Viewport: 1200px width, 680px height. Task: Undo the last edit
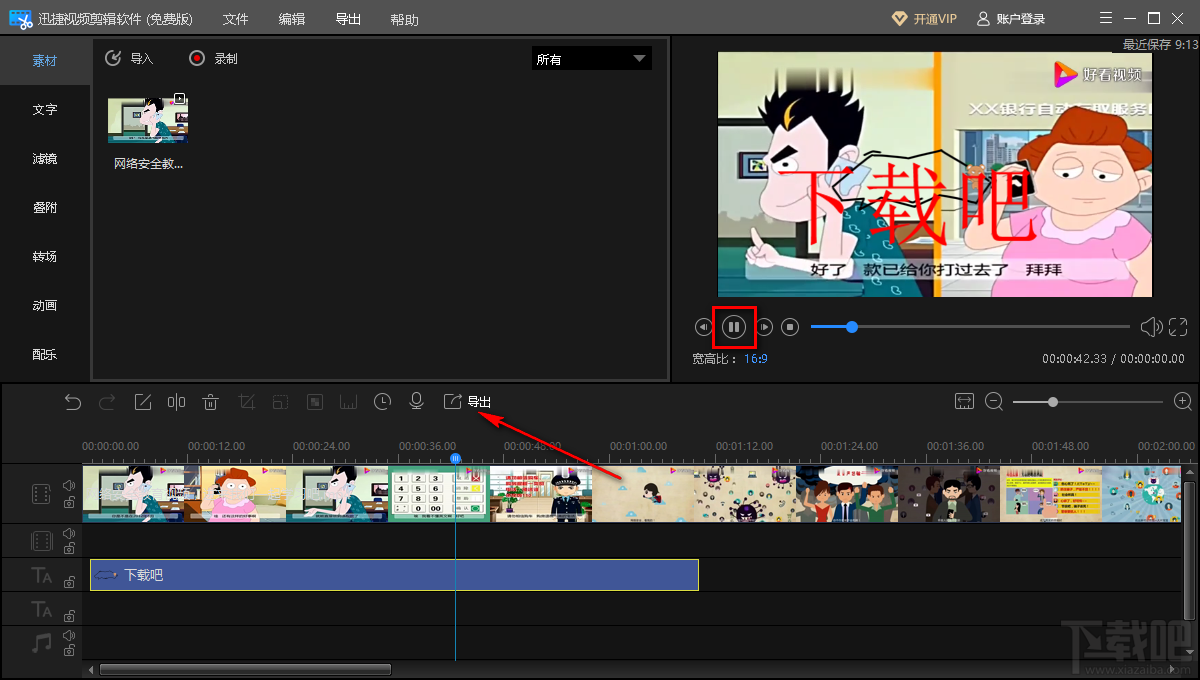click(73, 402)
